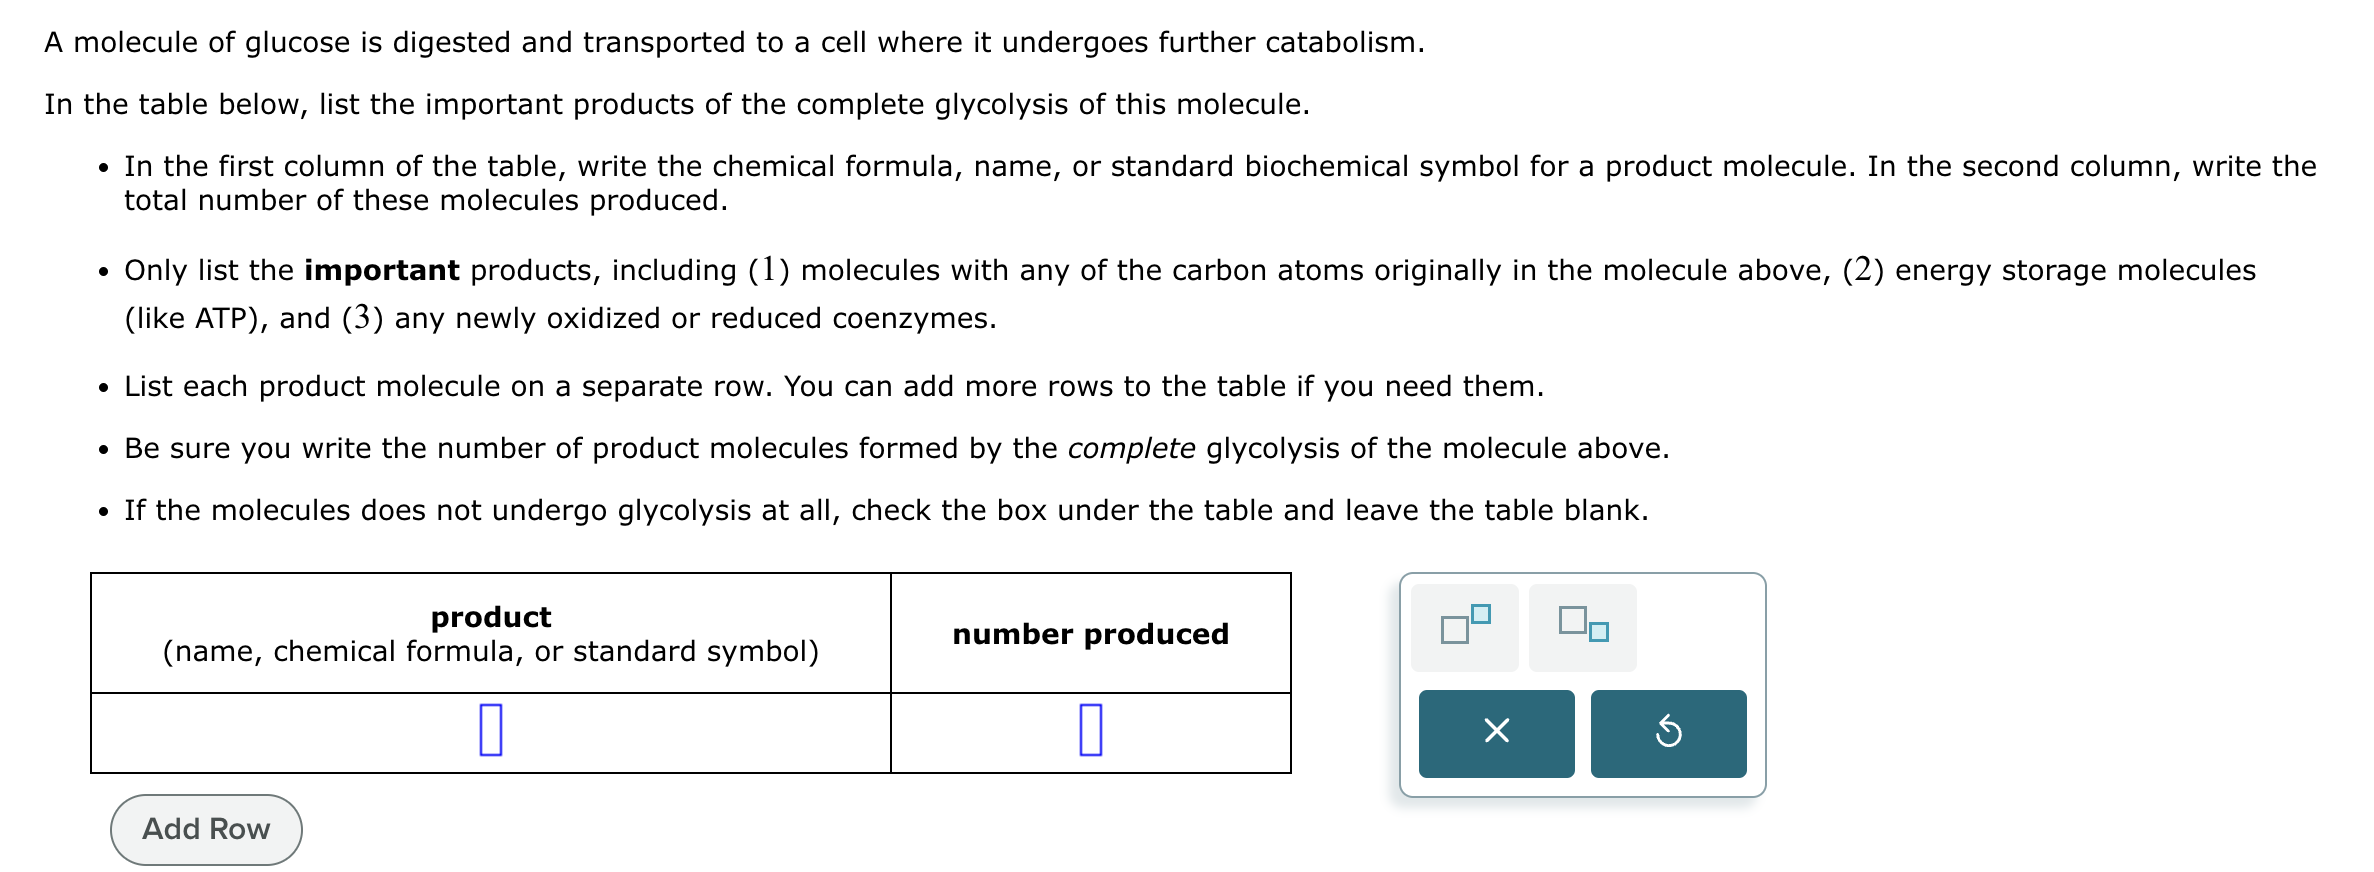The image size is (2374, 872).
Task: Select the product column header
Action: (x=491, y=632)
